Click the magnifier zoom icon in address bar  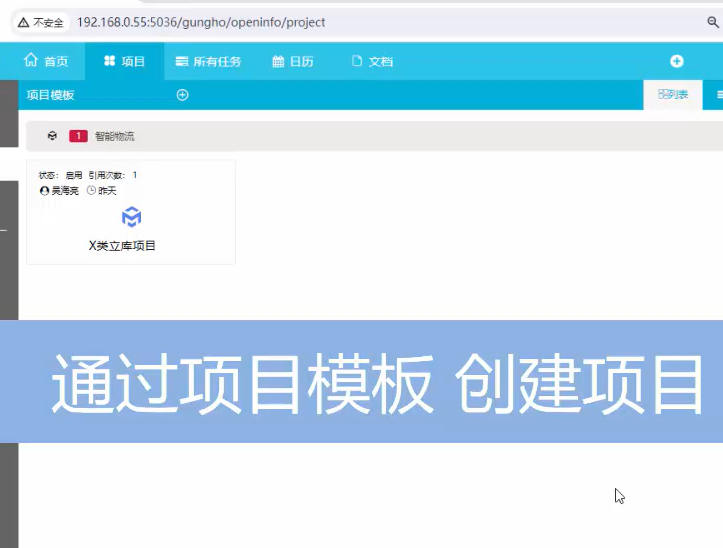(713, 22)
